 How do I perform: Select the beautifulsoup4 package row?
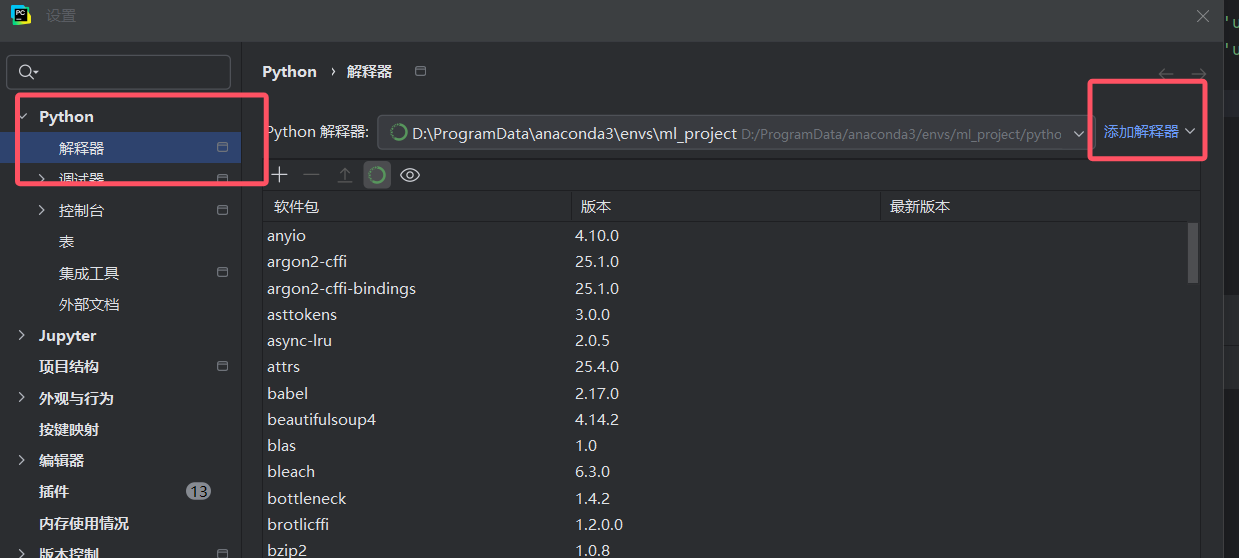tap(724, 419)
